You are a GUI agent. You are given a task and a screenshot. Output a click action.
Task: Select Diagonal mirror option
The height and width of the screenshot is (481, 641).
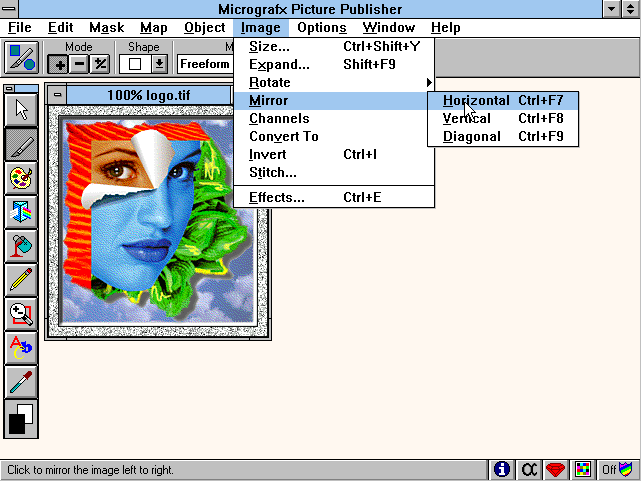pyautogui.click(x=503, y=136)
